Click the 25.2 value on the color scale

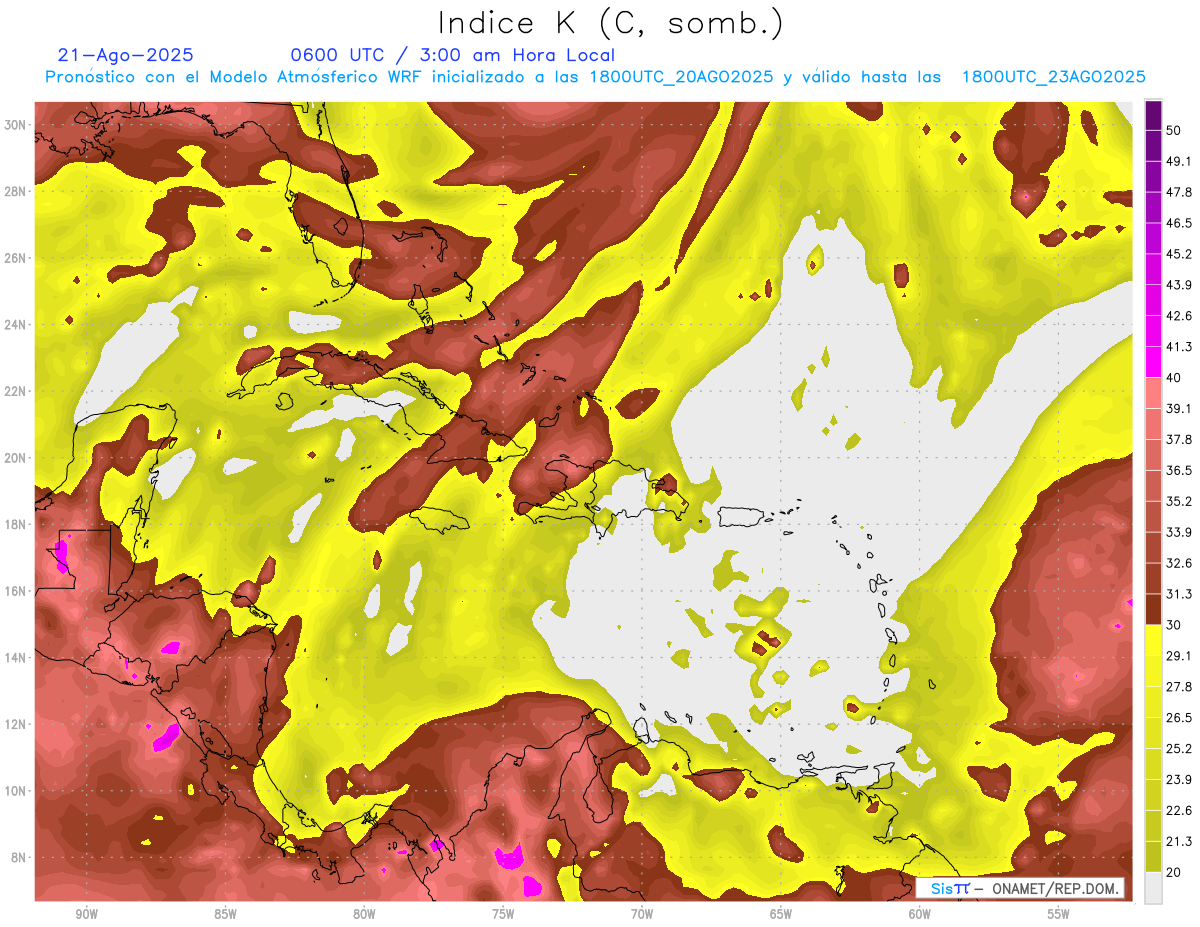1178,748
